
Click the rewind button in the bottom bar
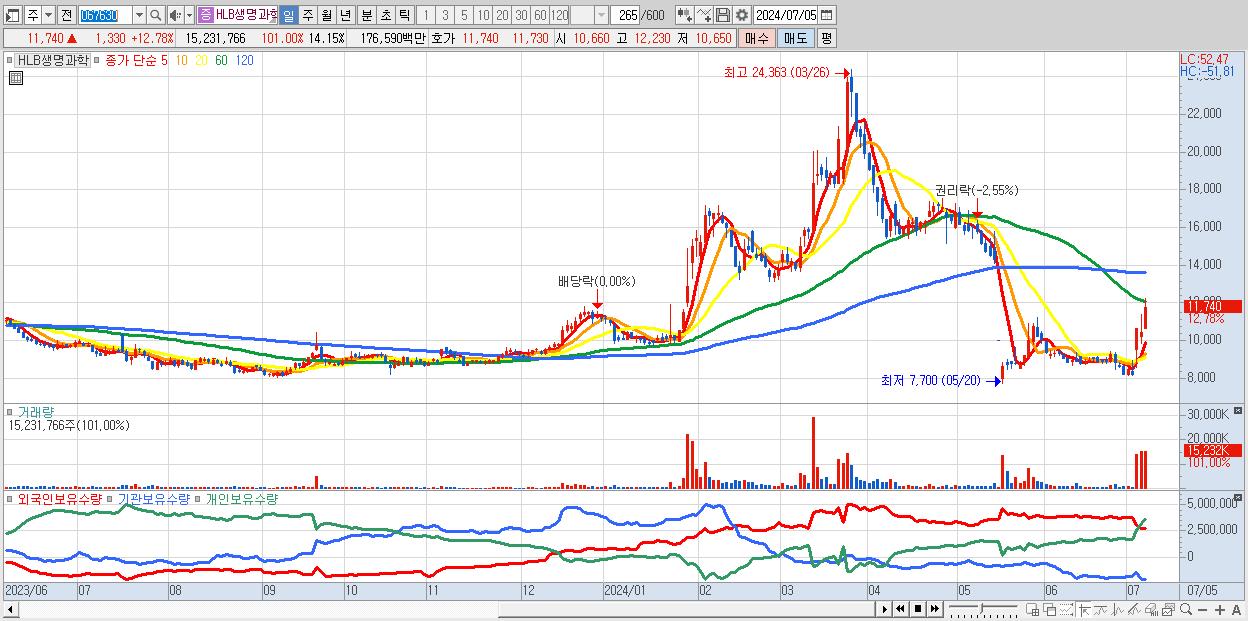[900, 609]
